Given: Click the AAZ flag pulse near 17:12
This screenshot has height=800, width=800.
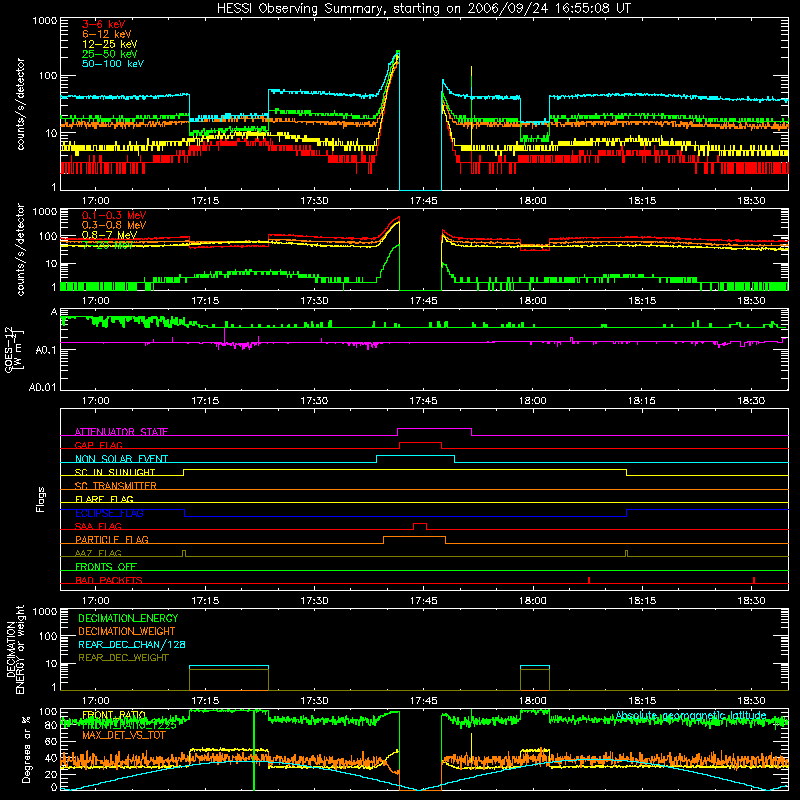Looking at the screenshot, I should click(184, 554).
